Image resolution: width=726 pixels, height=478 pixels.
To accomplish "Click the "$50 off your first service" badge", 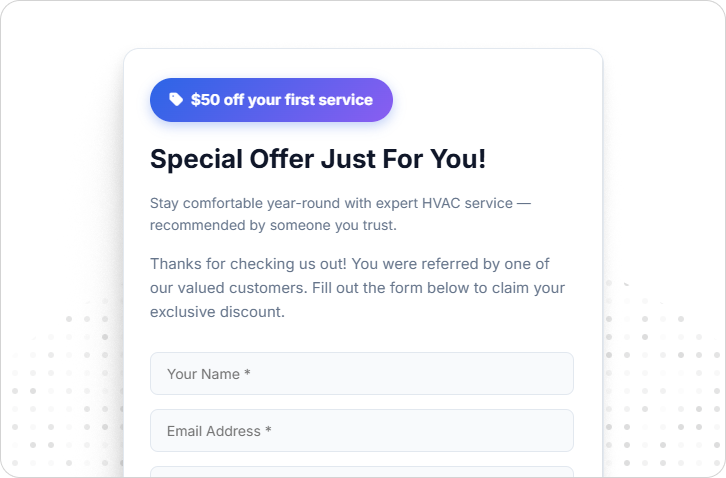I will pyautogui.click(x=271, y=100).
